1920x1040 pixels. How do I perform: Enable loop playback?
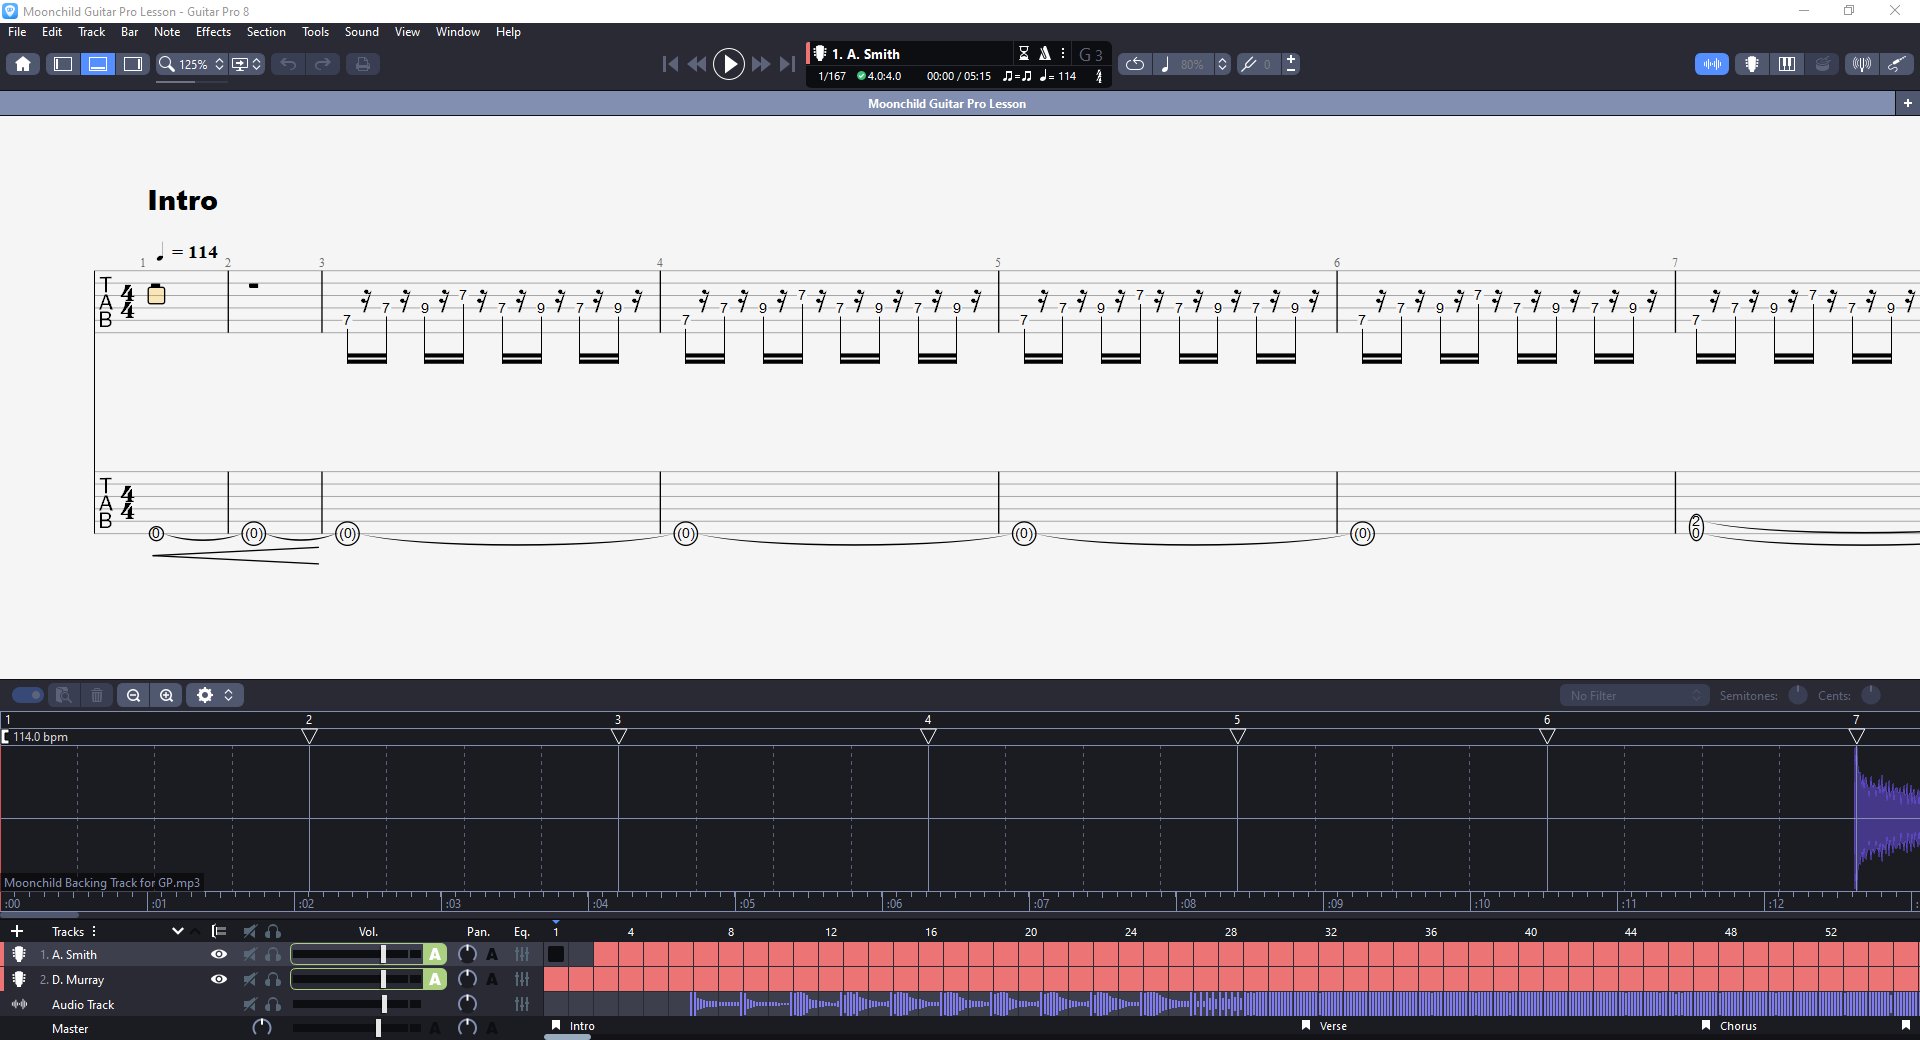(1135, 64)
